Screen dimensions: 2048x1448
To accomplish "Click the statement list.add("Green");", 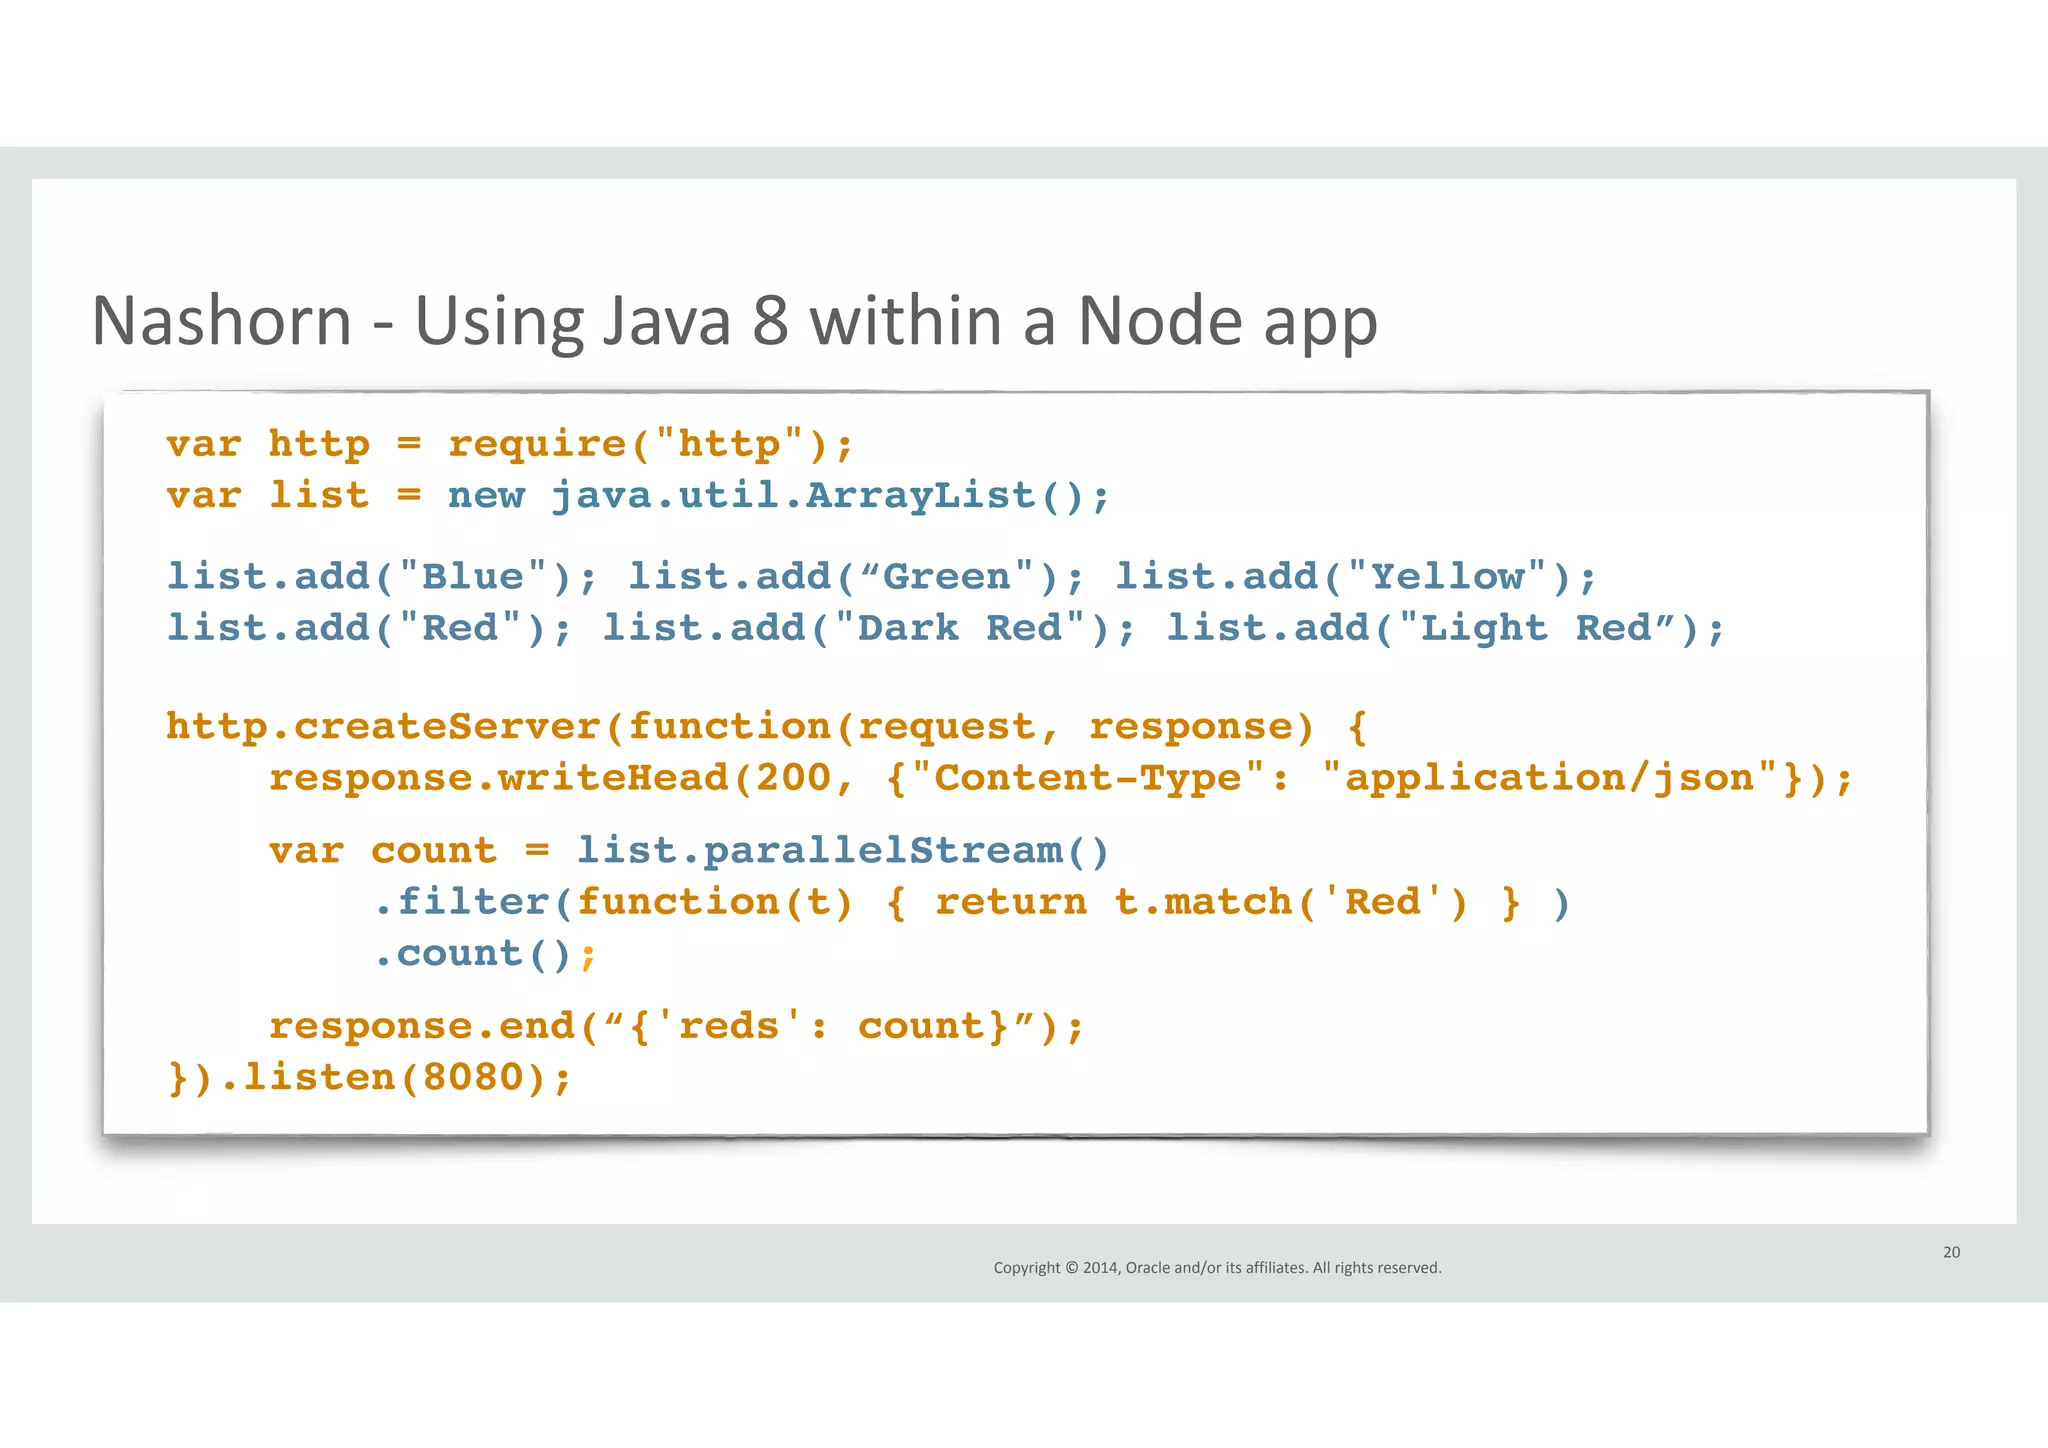I will [x=856, y=577].
